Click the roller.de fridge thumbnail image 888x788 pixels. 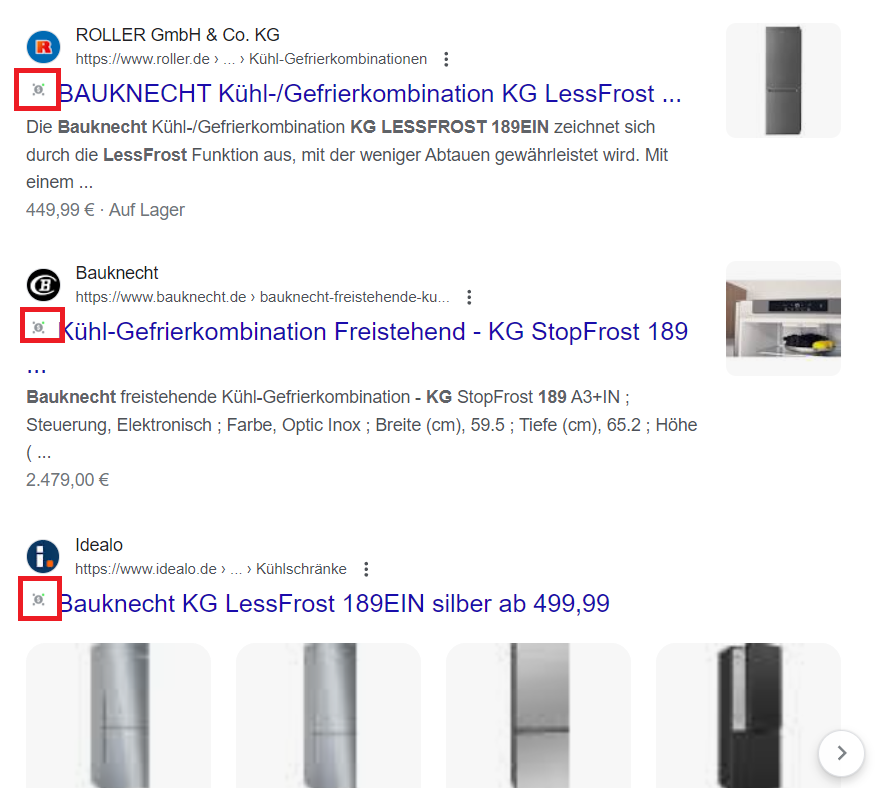[x=783, y=80]
